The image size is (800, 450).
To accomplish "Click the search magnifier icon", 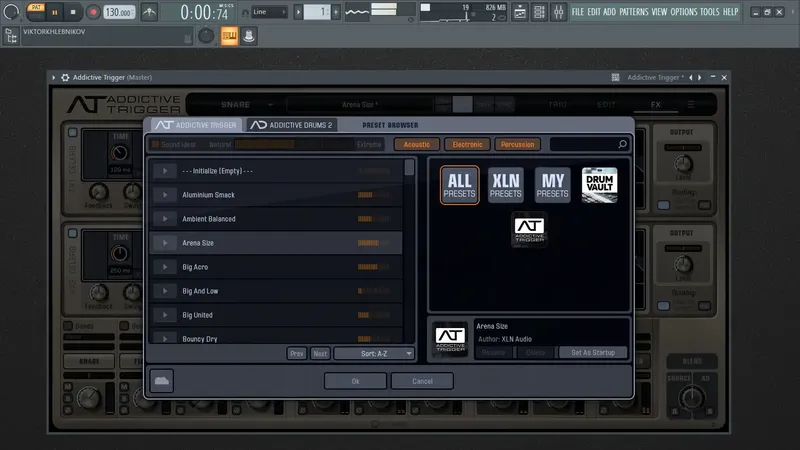I will pos(622,144).
